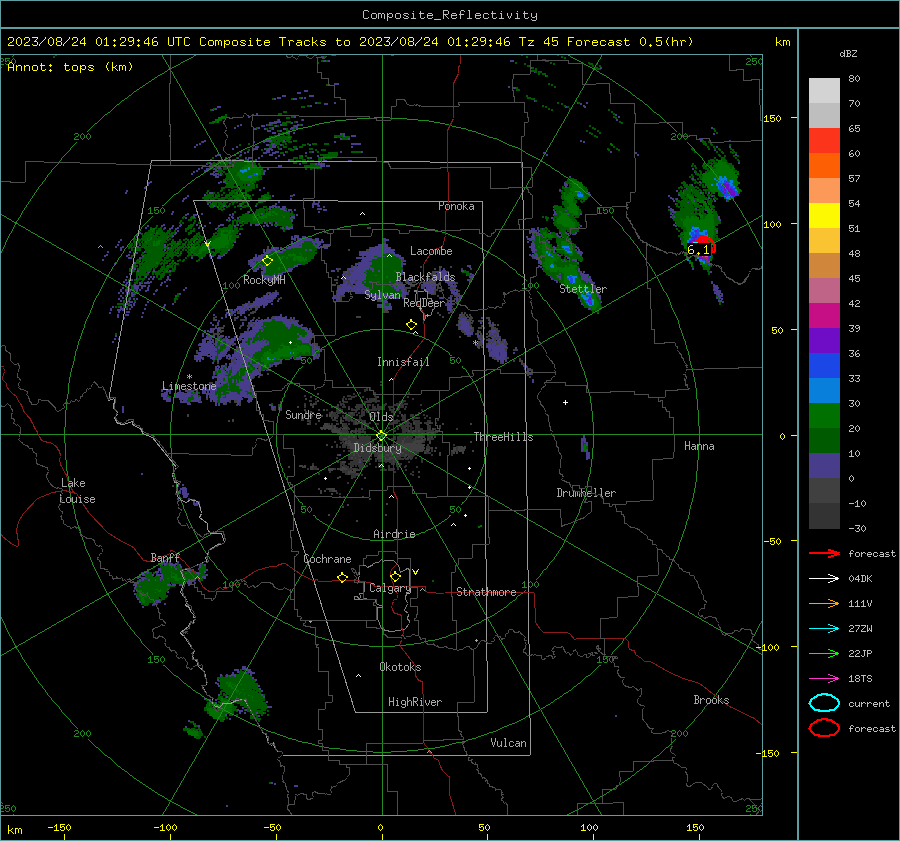900x841 pixels.
Task: Click the 'Annot: tops (km)' annotation label
Action: click(70, 67)
